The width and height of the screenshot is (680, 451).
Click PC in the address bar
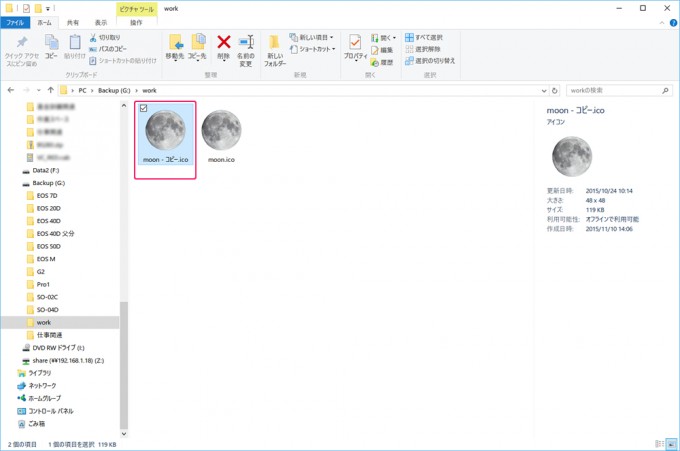click(82, 90)
